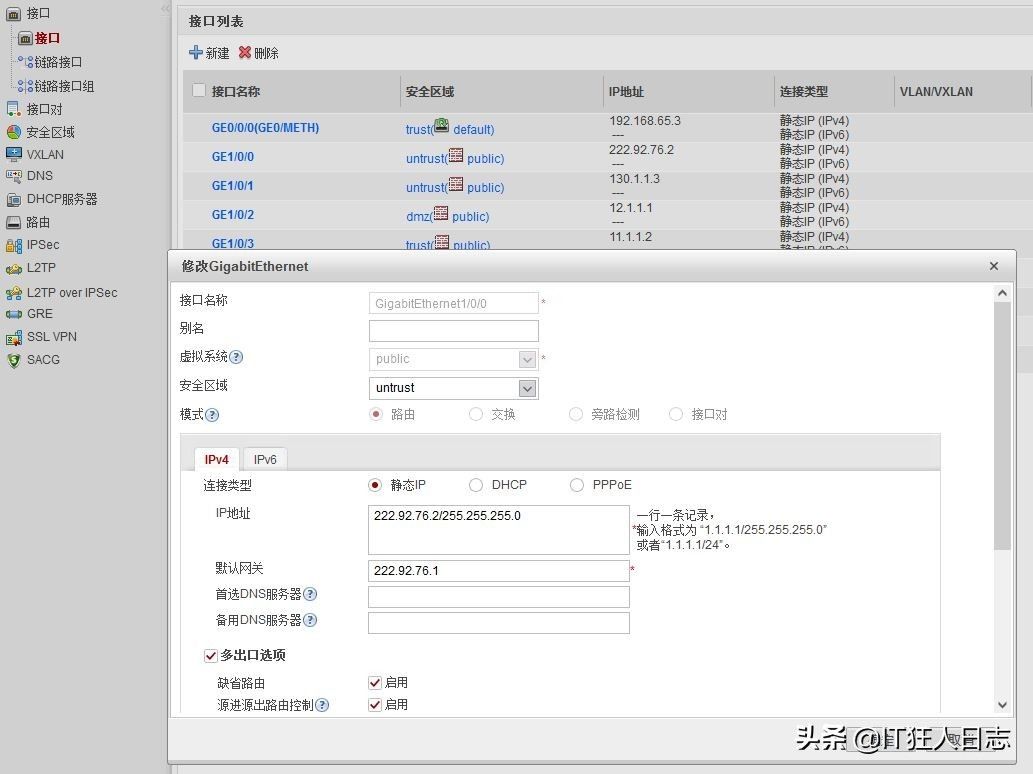Click the VLAN/VXLAN column header
This screenshot has height=774, width=1033.
tap(936, 92)
